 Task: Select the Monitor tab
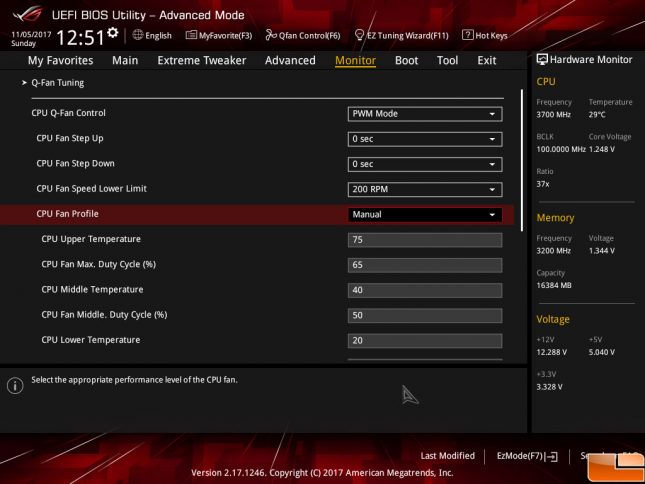(355, 60)
